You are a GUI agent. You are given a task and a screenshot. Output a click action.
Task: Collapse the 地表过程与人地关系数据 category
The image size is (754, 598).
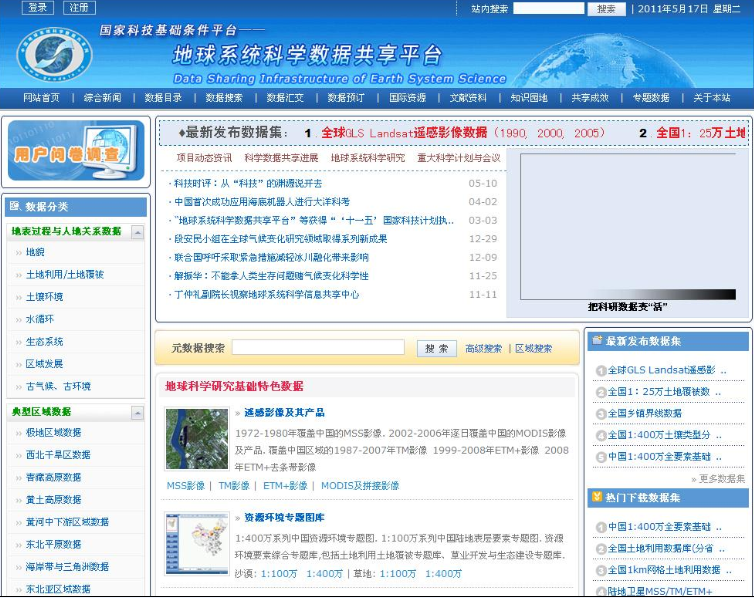(137, 232)
